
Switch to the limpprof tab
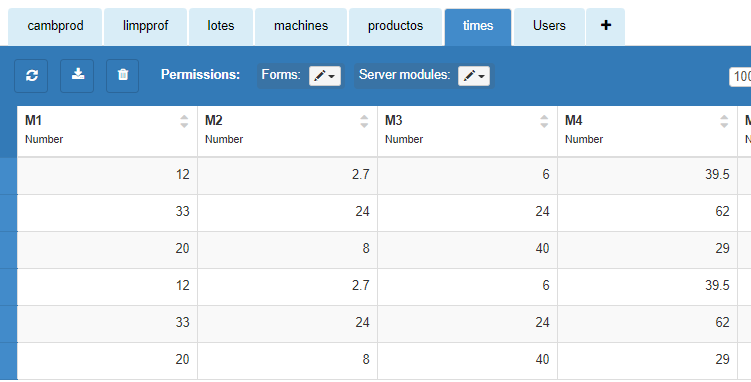coord(145,26)
